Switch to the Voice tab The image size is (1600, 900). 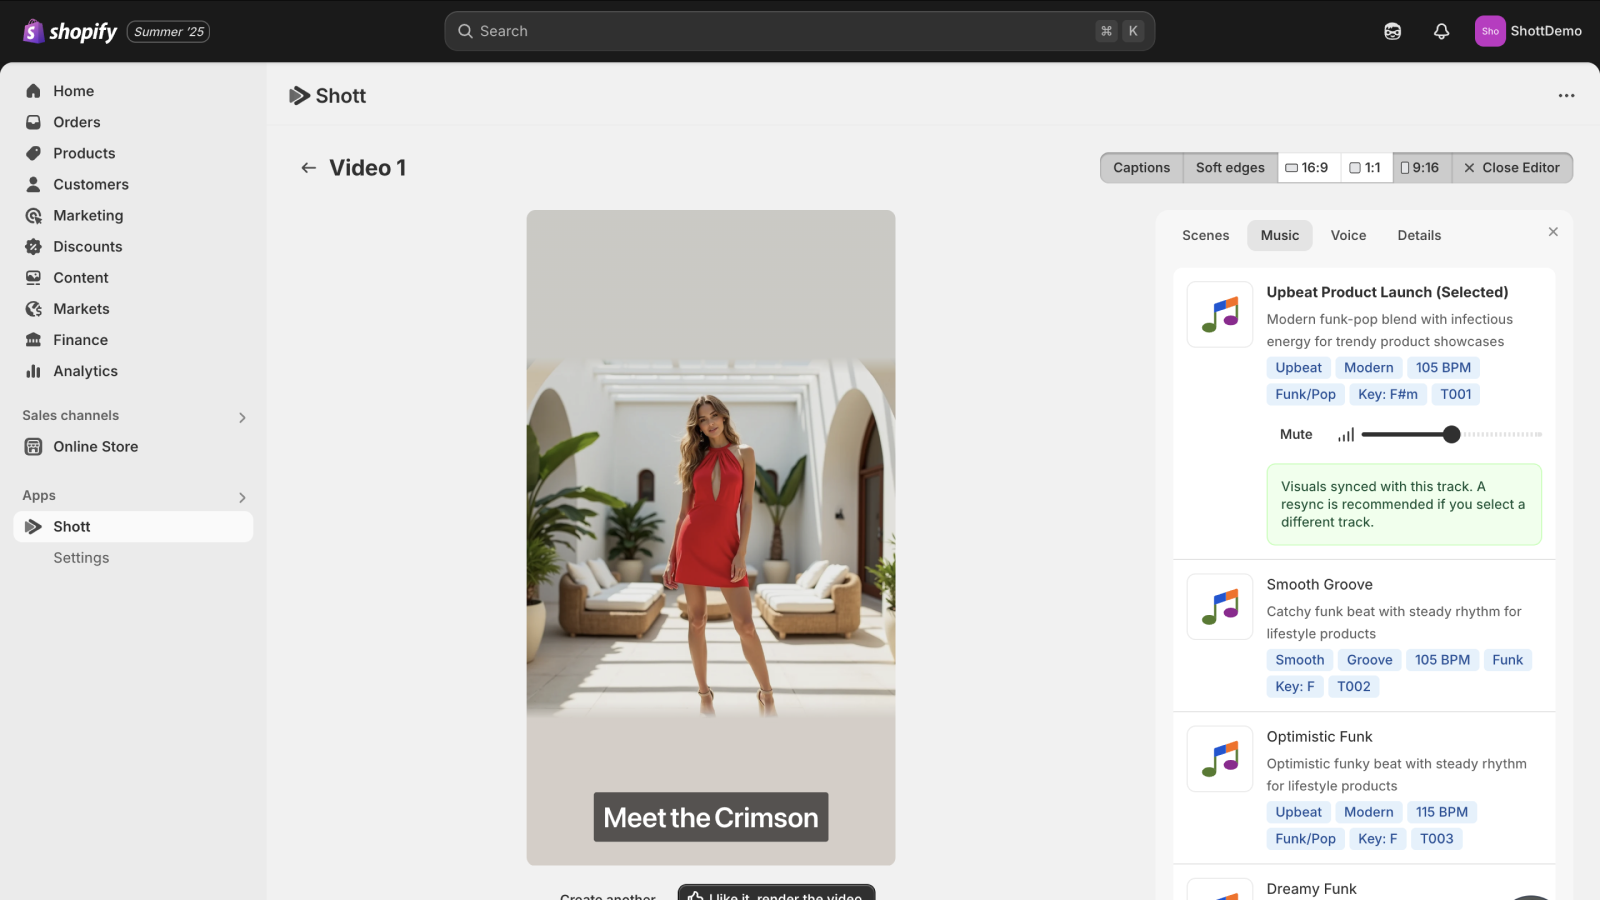point(1348,235)
